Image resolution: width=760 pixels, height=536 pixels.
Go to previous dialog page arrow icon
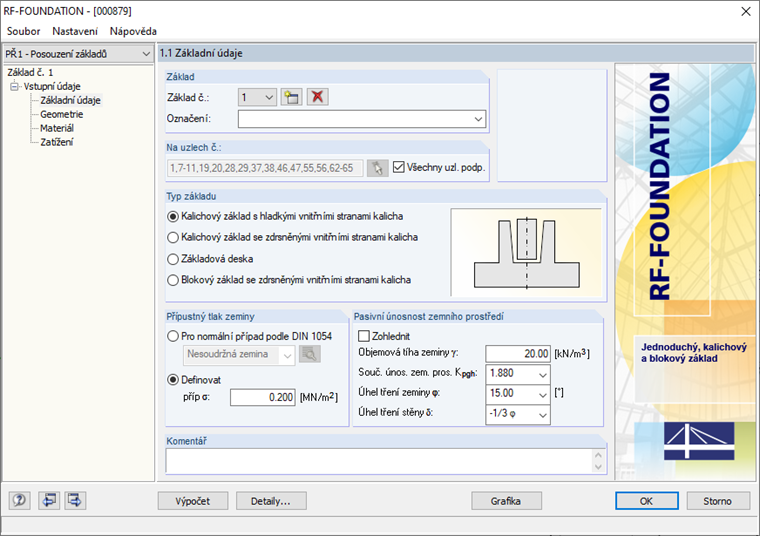coord(48,500)
